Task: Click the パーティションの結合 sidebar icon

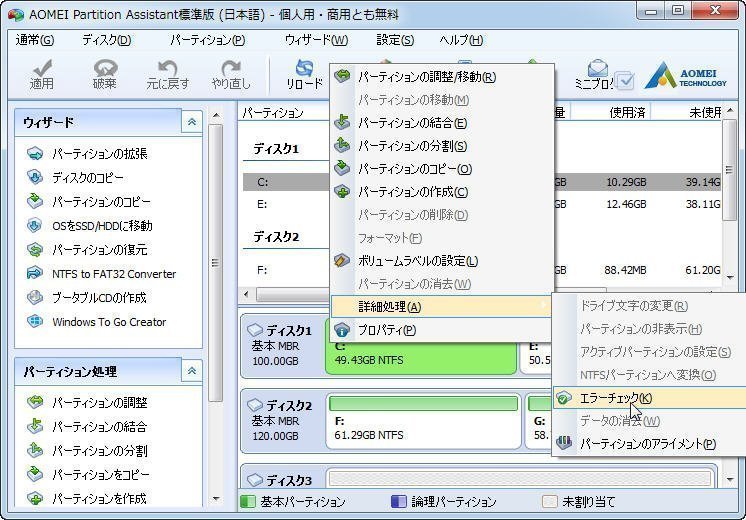Action: tap(35, 426)
